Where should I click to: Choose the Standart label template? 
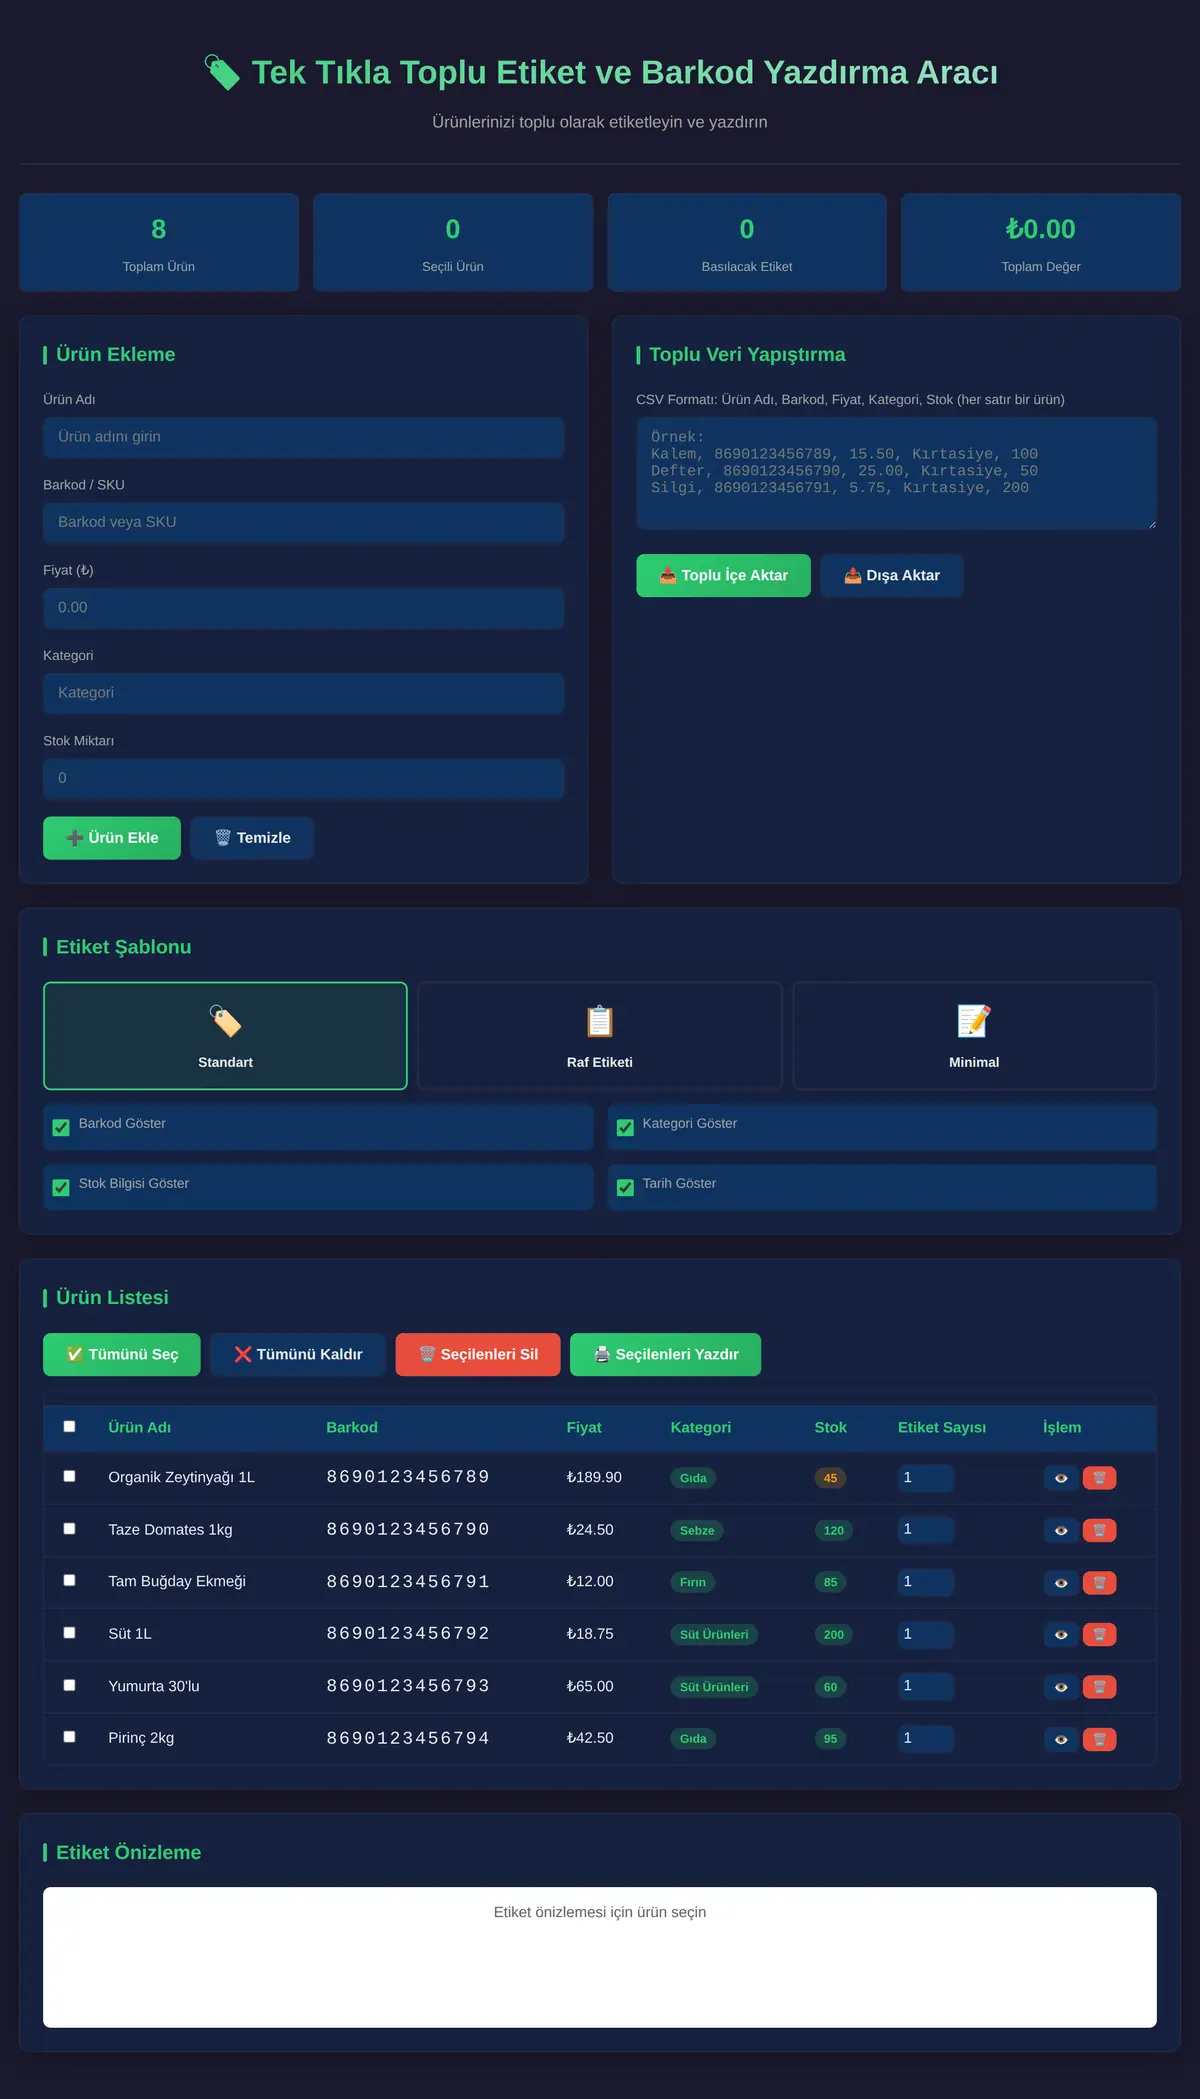[x=225, y=1036]
